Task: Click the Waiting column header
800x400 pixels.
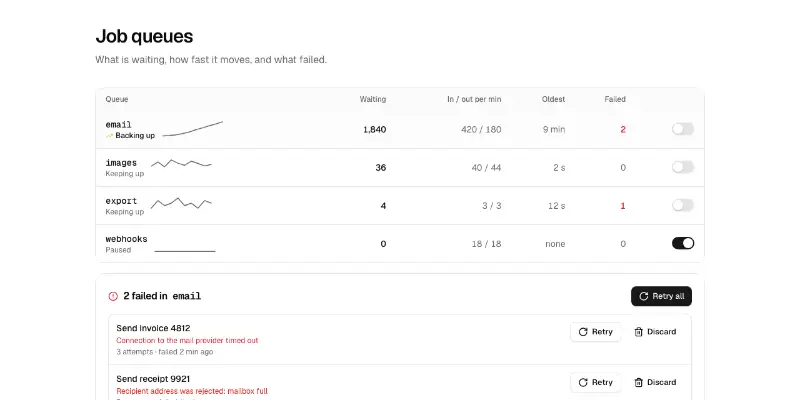Action: 373,99
